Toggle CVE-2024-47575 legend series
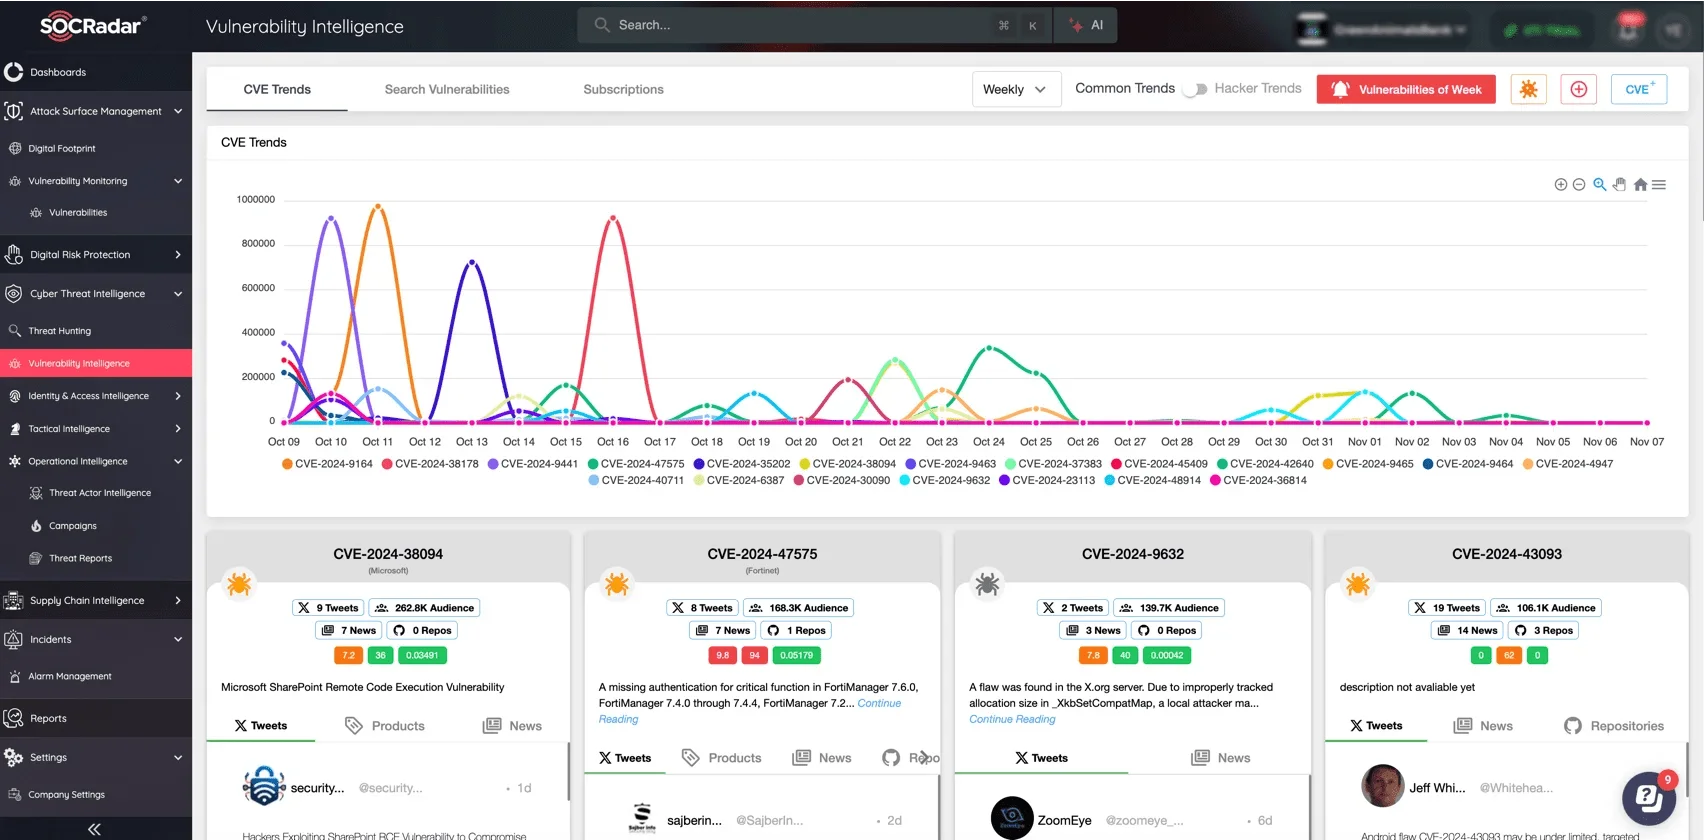The height and width of the screenshot is (840, 1704). (x=636, y=464)
